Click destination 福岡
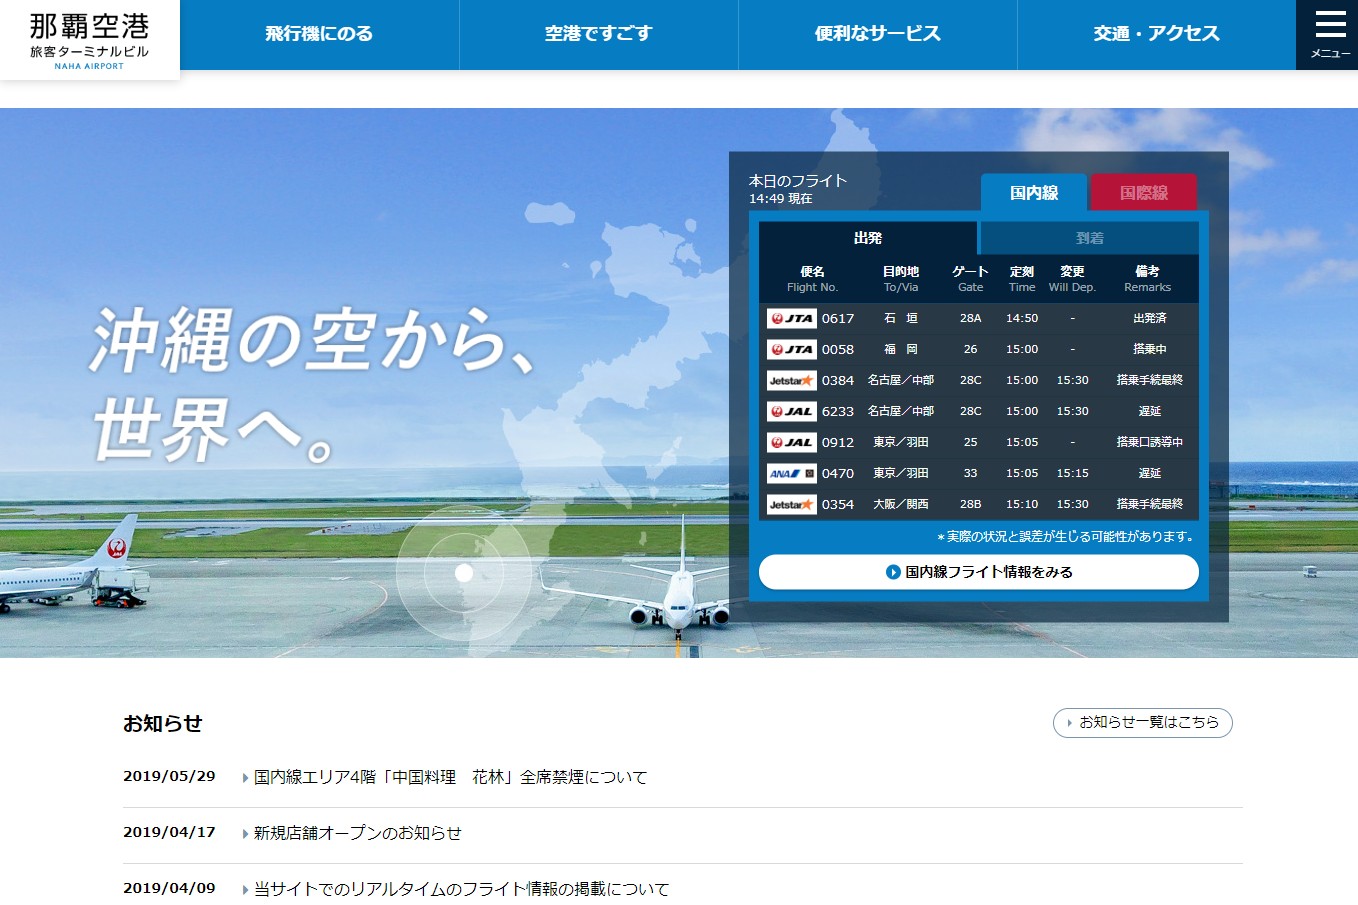The image size is (1358, 905). pos(901,349)
